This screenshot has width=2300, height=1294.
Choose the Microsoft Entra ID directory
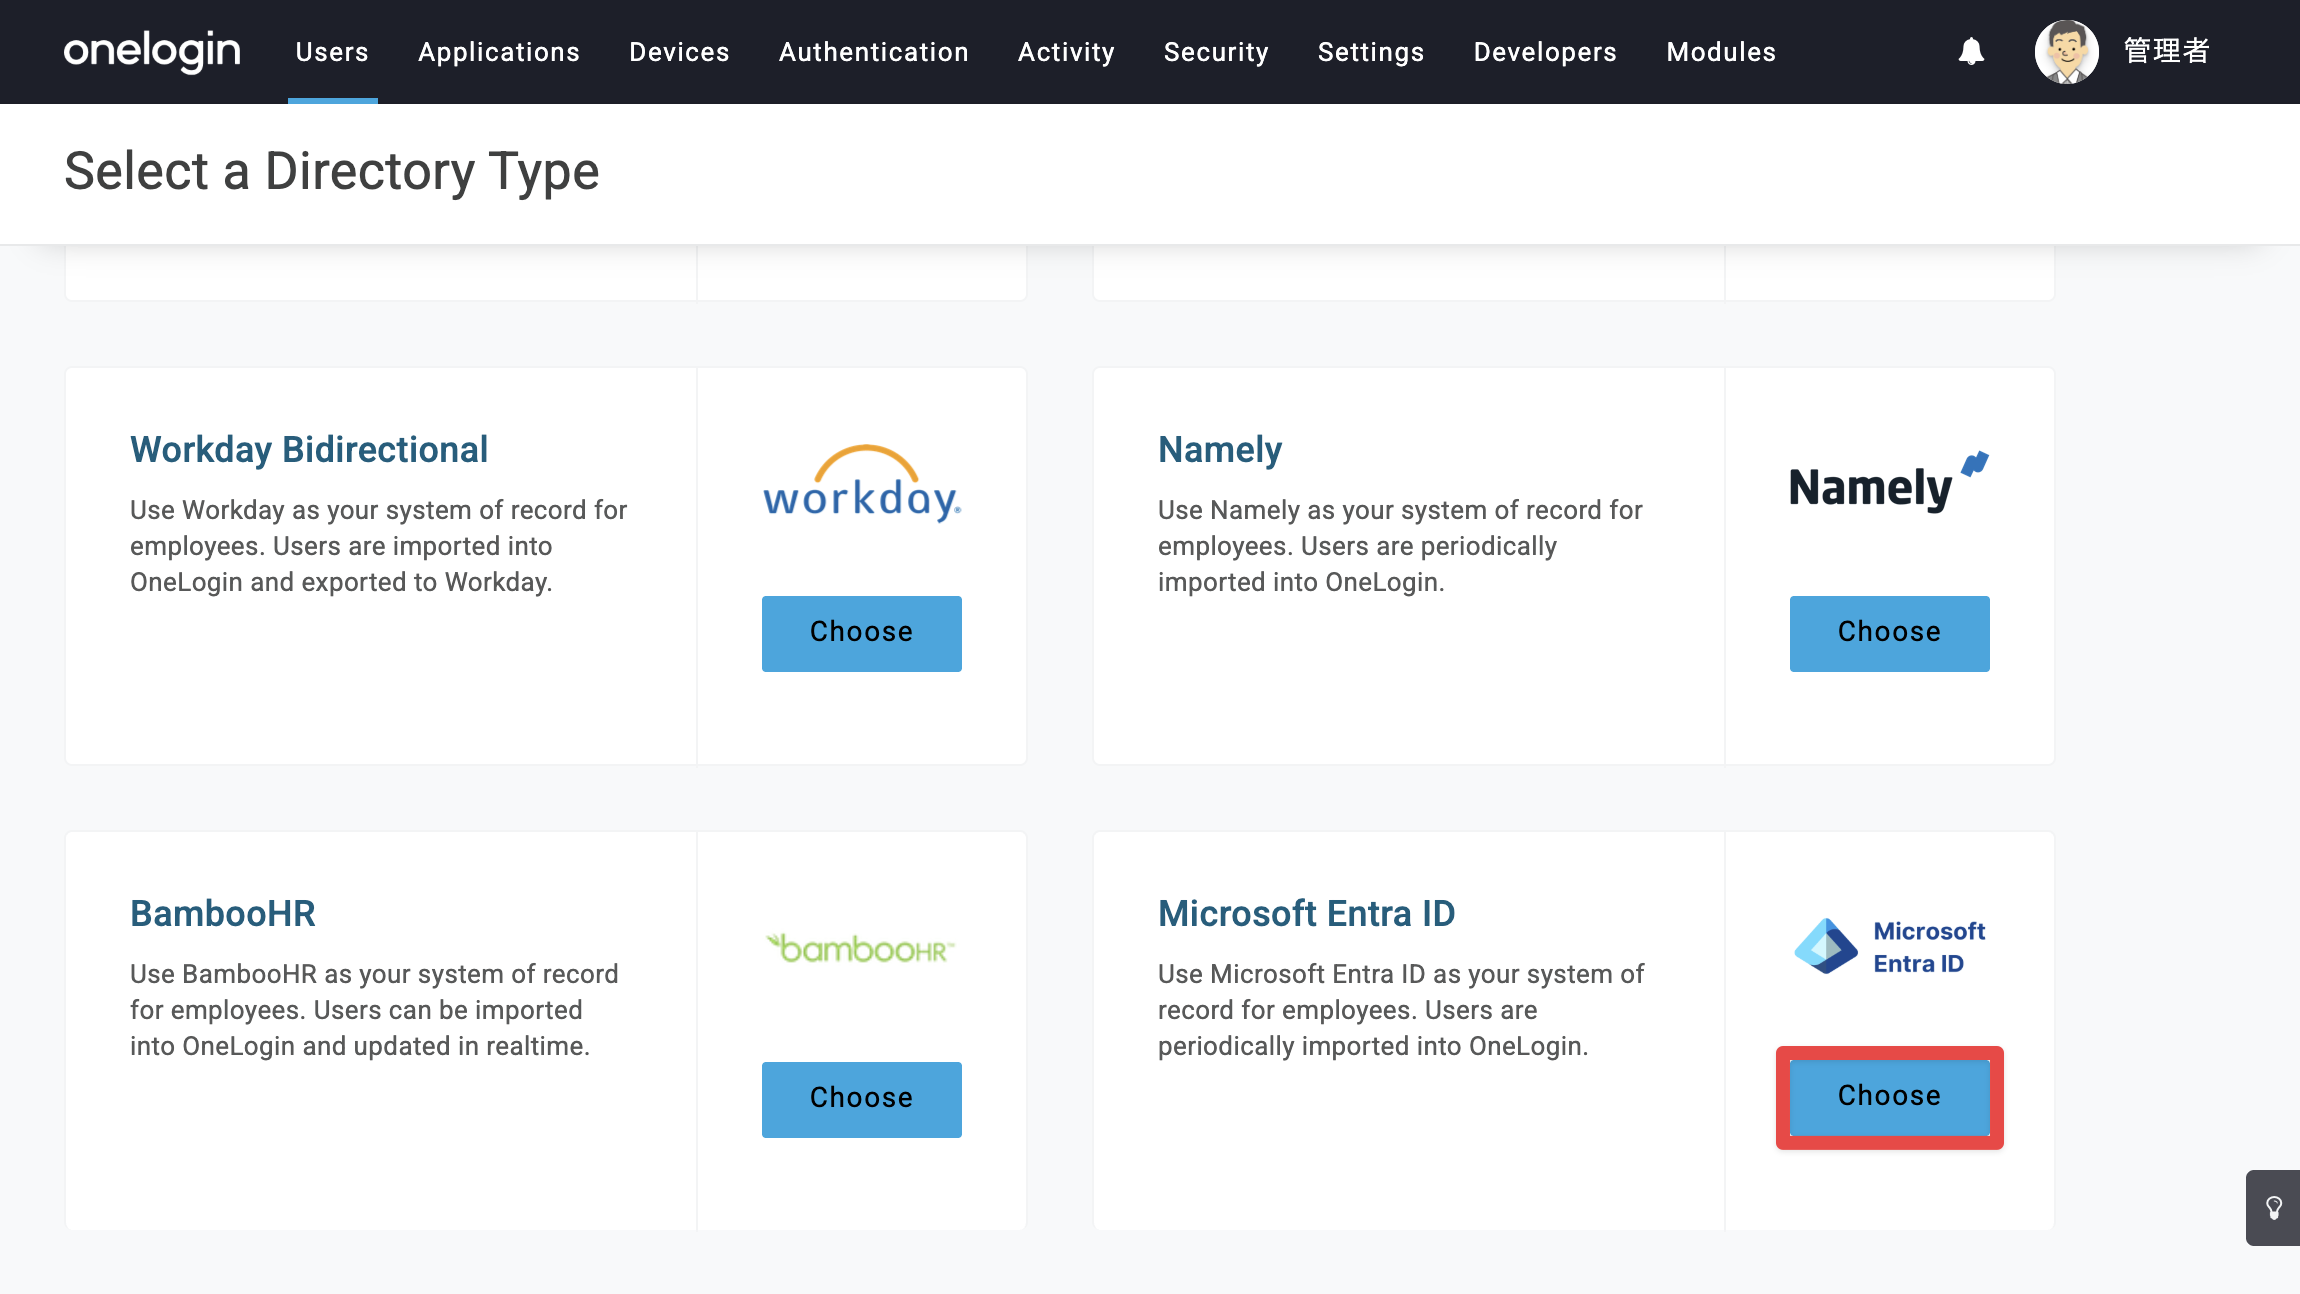[1890, 1098]
